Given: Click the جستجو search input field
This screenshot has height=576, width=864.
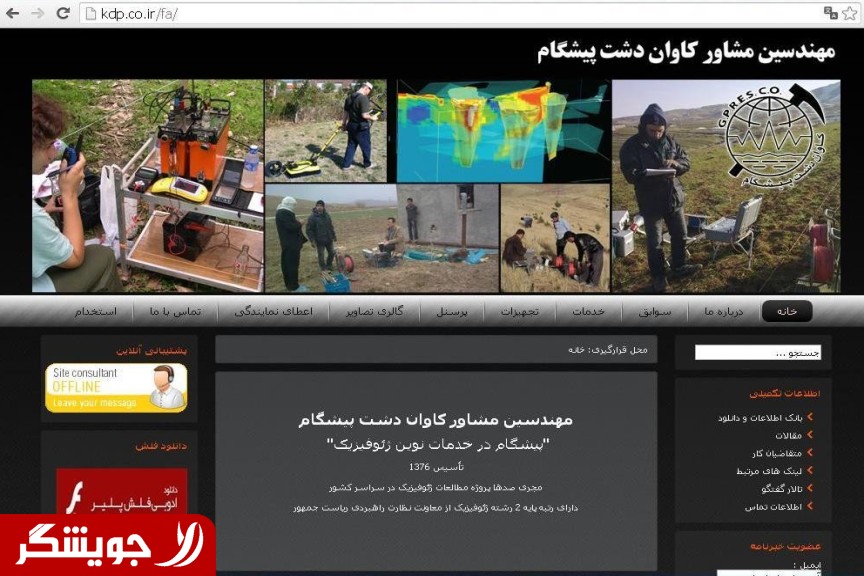Looking at the screenshot, I should [757, 352].
